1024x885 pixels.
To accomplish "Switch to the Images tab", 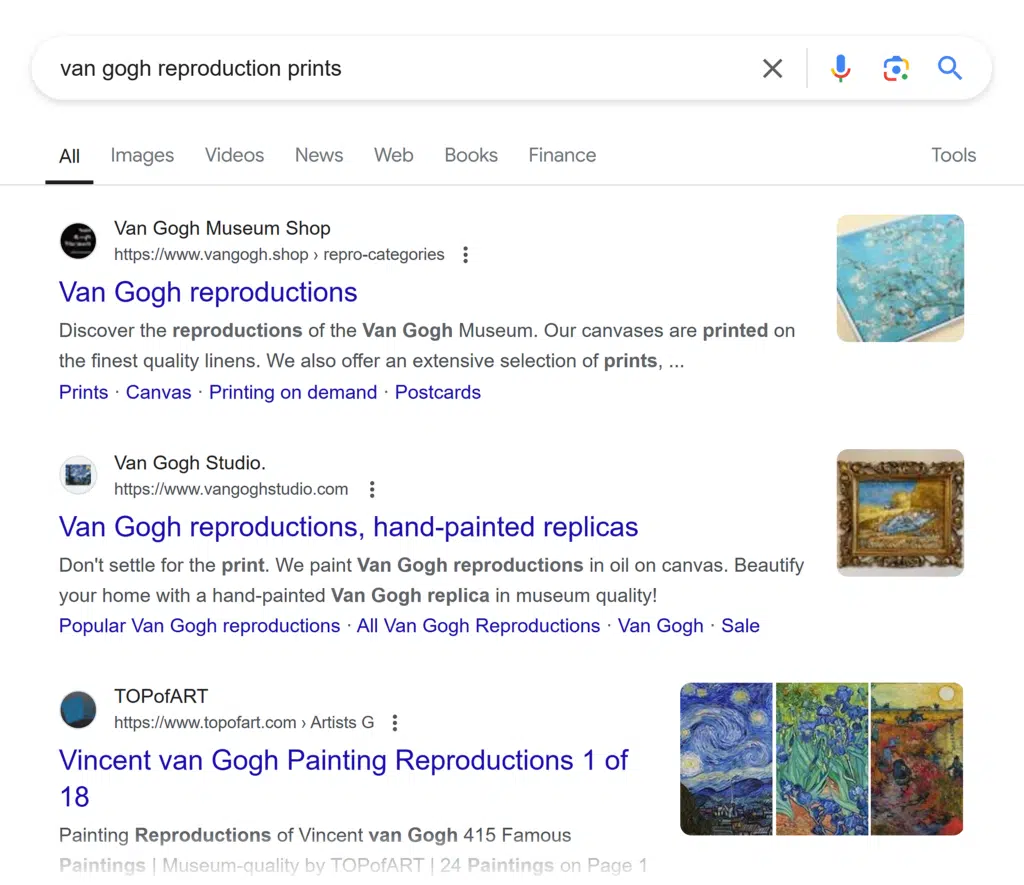I will point(142,155).
